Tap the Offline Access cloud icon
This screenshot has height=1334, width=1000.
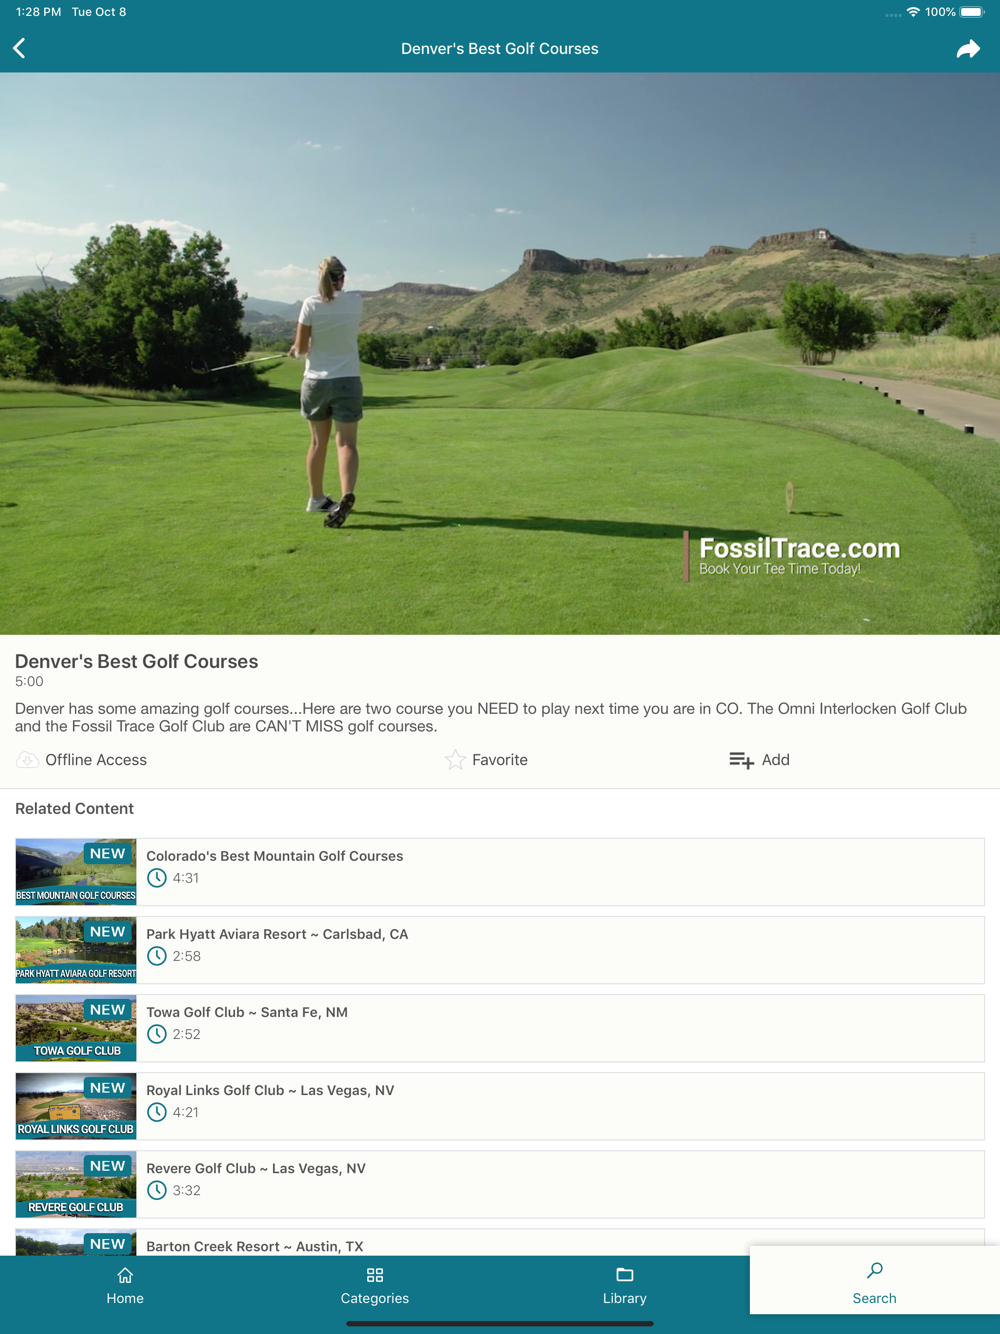[27, 760]
